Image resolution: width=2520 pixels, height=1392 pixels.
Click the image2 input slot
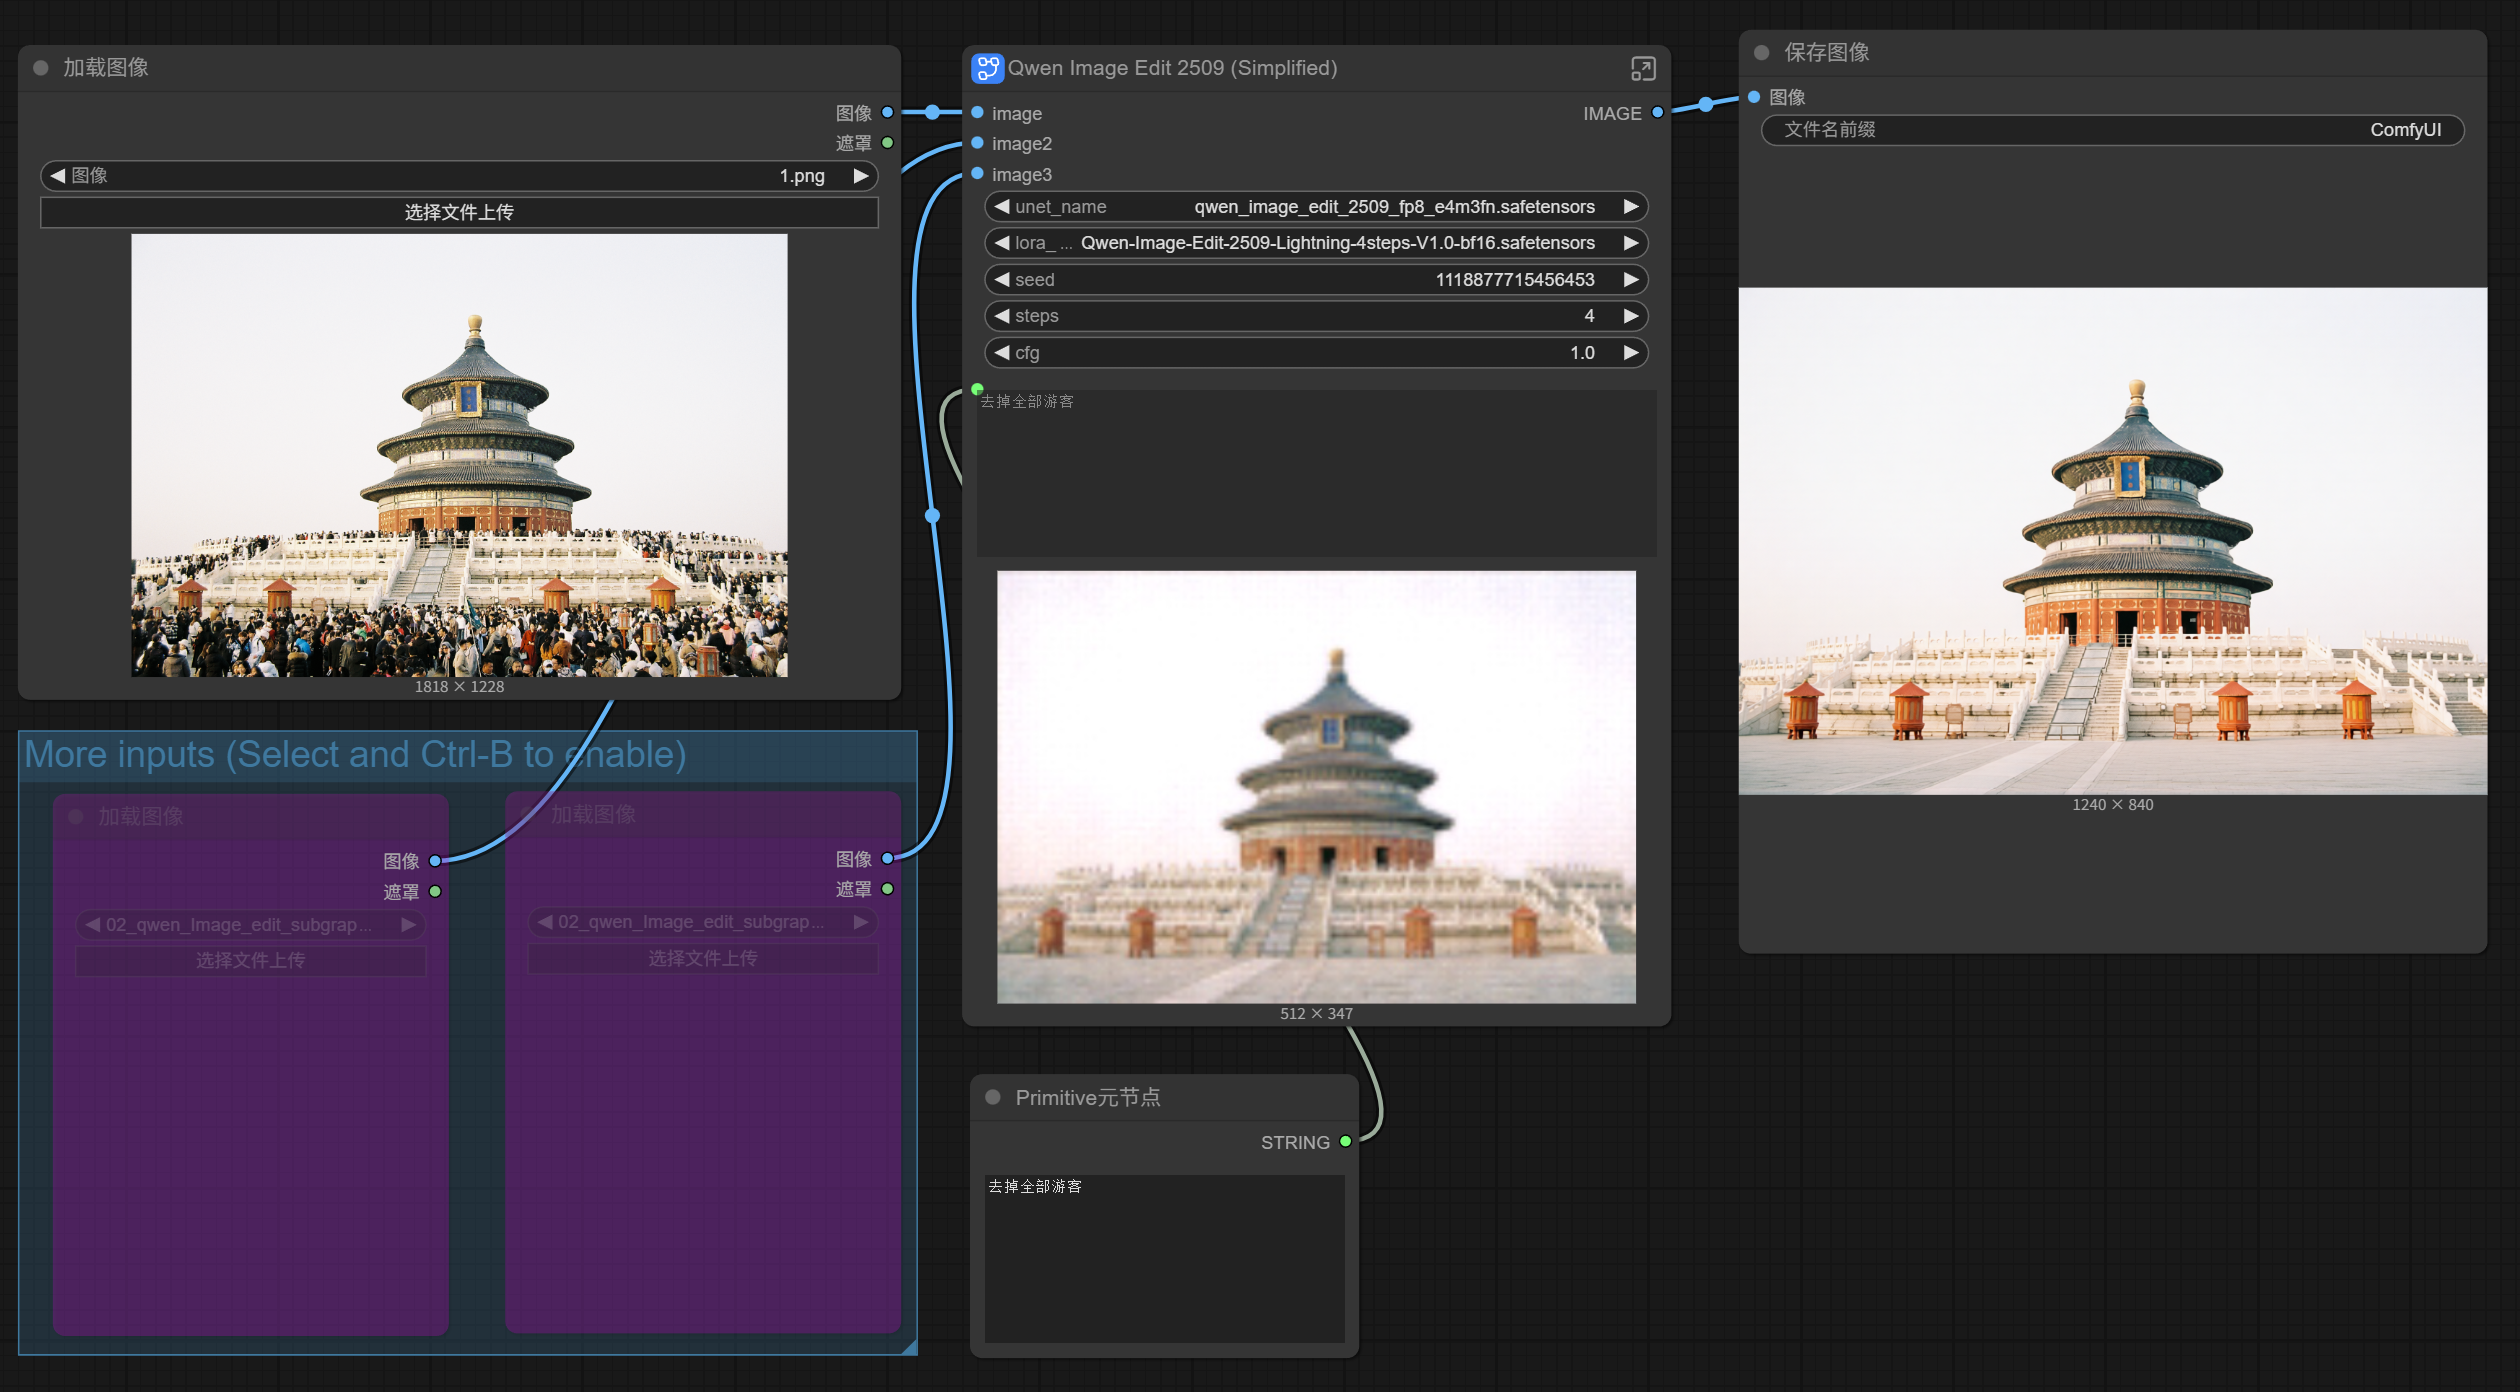pyautogui.click(x=978, y=143)
